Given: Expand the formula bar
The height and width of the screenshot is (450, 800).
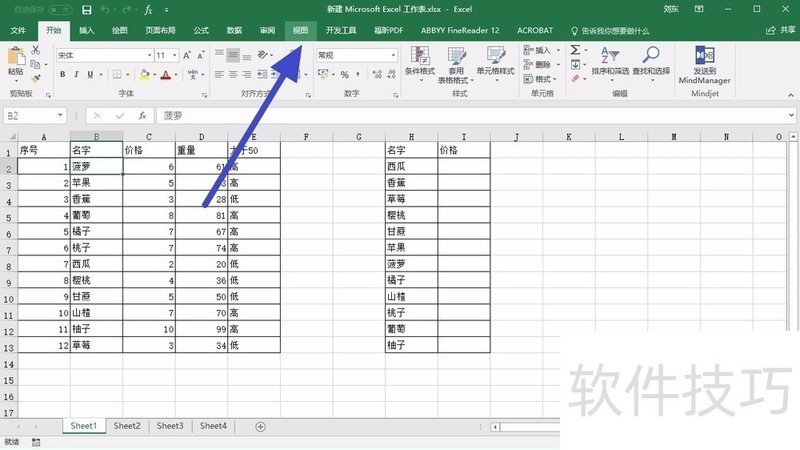Looking at the screenshot, I should (x=791, y=115).
